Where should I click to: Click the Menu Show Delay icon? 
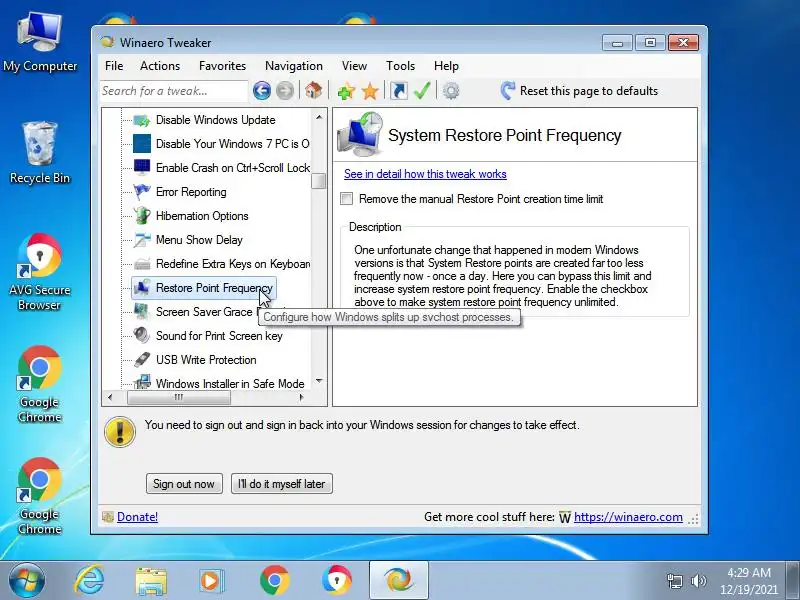coord(142,240)
